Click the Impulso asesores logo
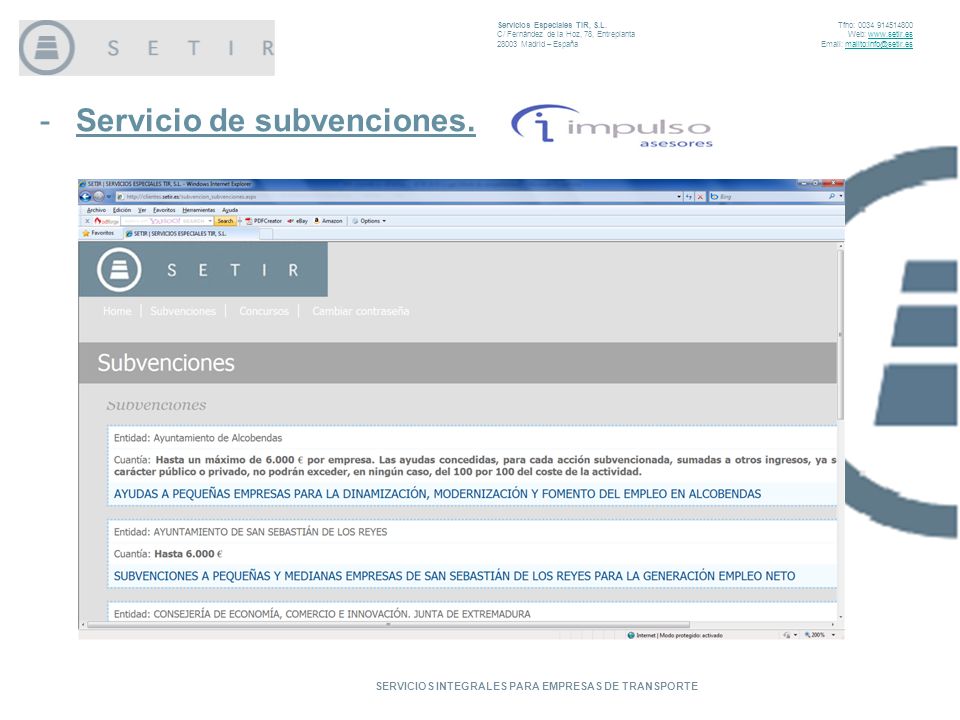Viewport: 960px width, 720px height. click(x=612, y=126)
